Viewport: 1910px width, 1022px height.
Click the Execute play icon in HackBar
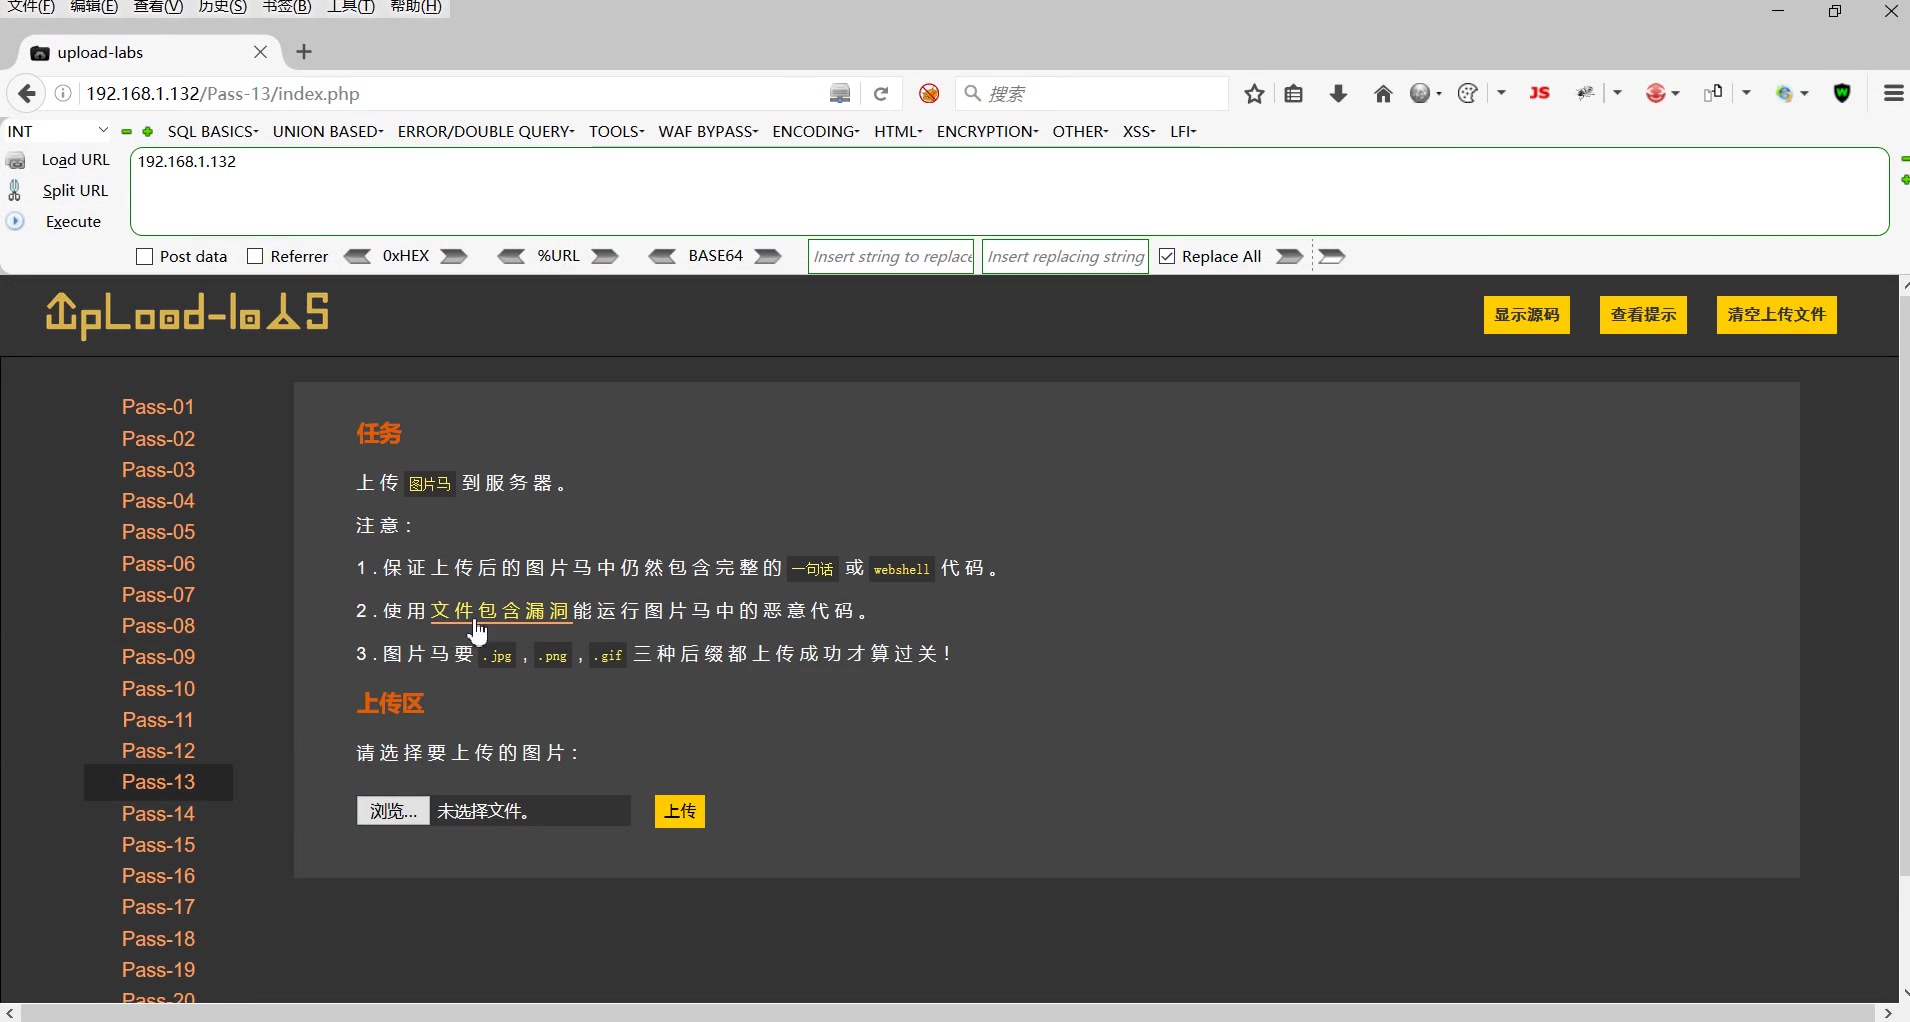(x=15, y=221)
